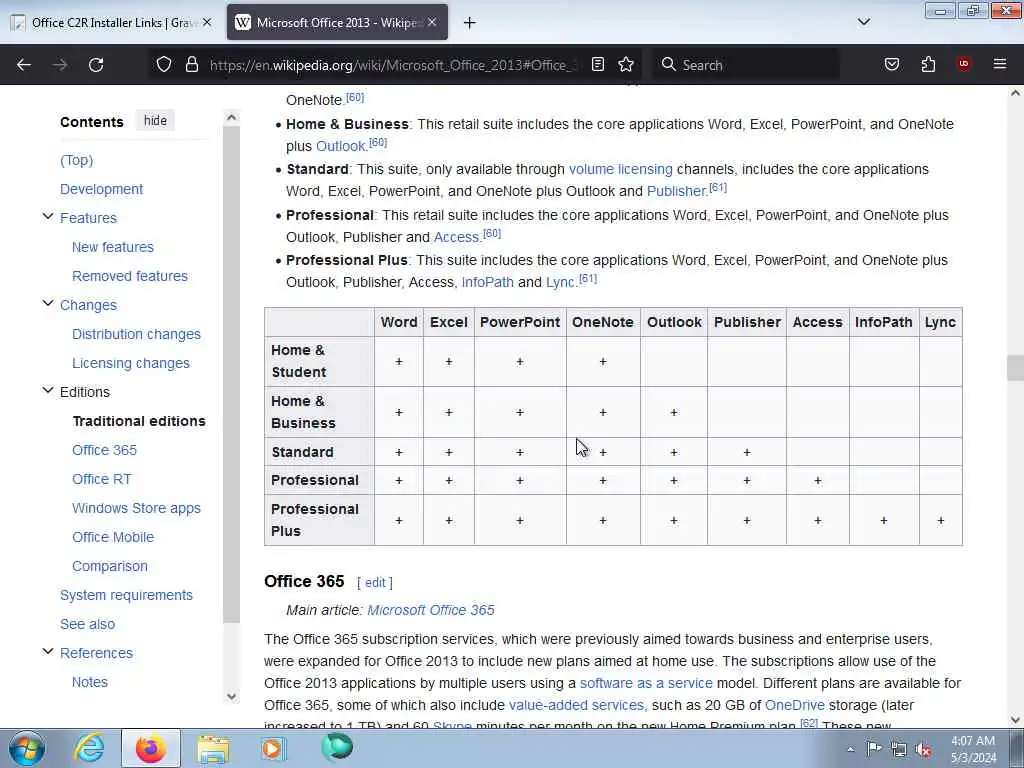Image resolution: width=1024 pixels, height=768 pixels.
Task: Open Windows Store apps contents entry
Action: (136, 508)
